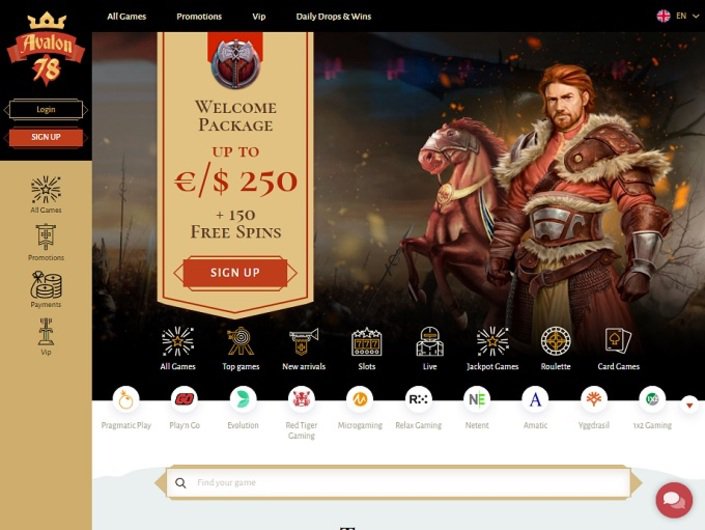Open the live chat bubble
705x530 pixels.
pos(674,500)
